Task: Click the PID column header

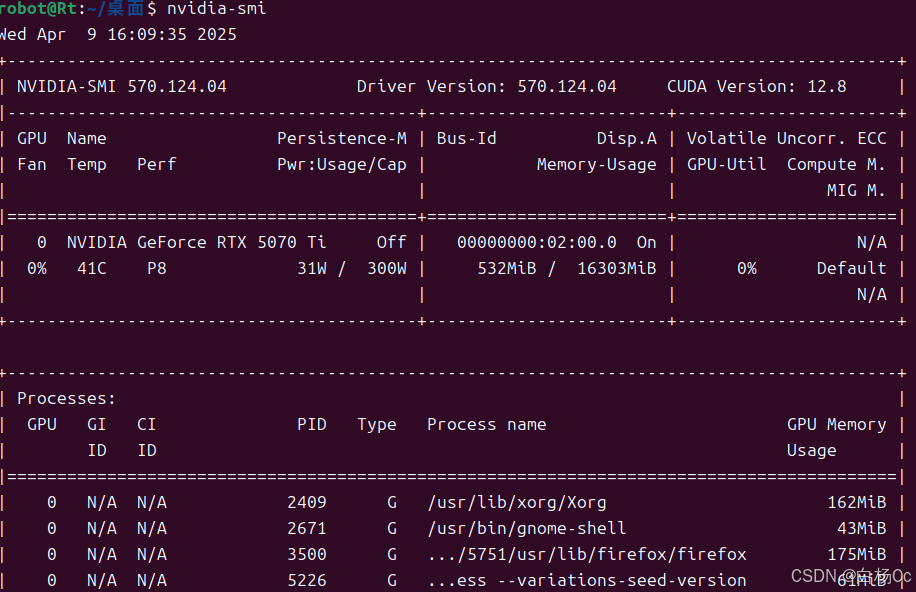Action: [312, 424]
